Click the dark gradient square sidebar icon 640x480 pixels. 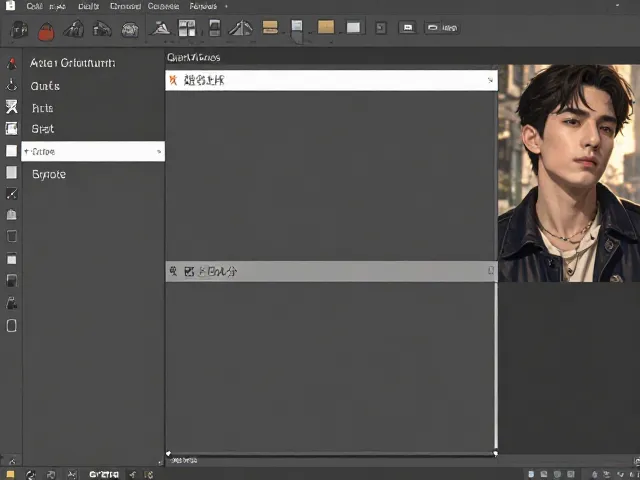point(11,280)
